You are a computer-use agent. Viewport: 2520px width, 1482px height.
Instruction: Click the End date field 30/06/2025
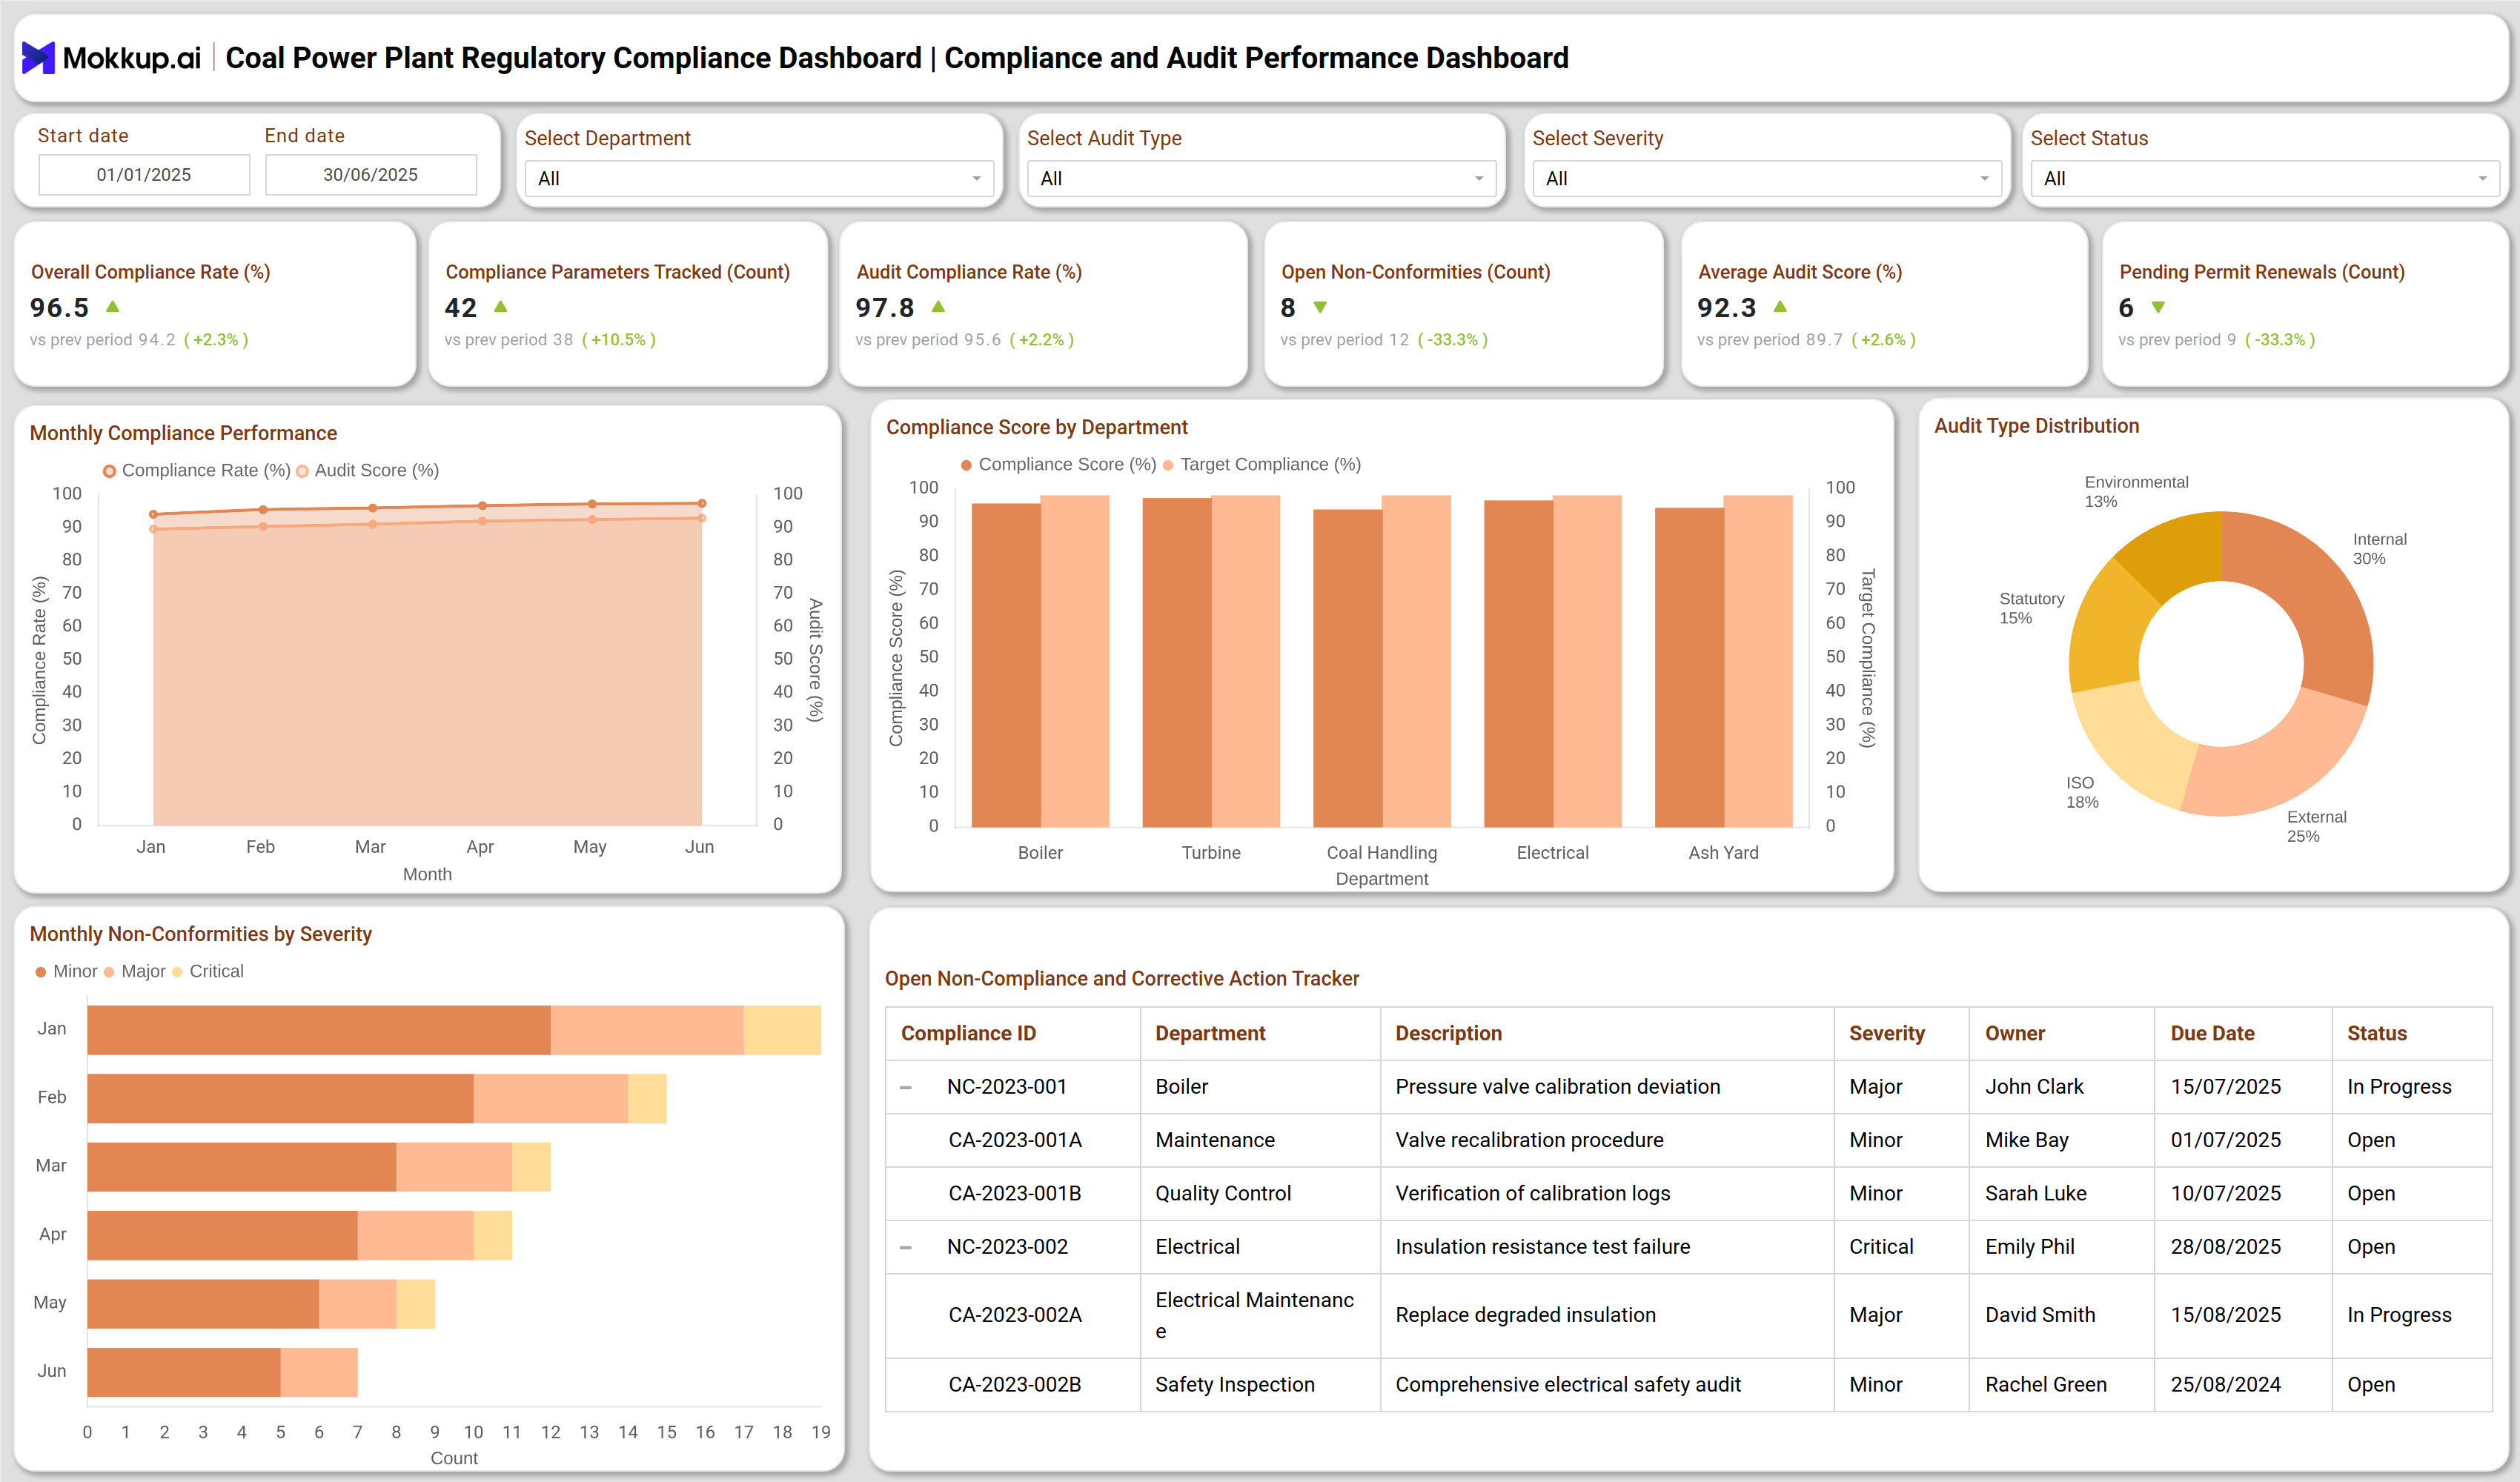pos(371,175)
